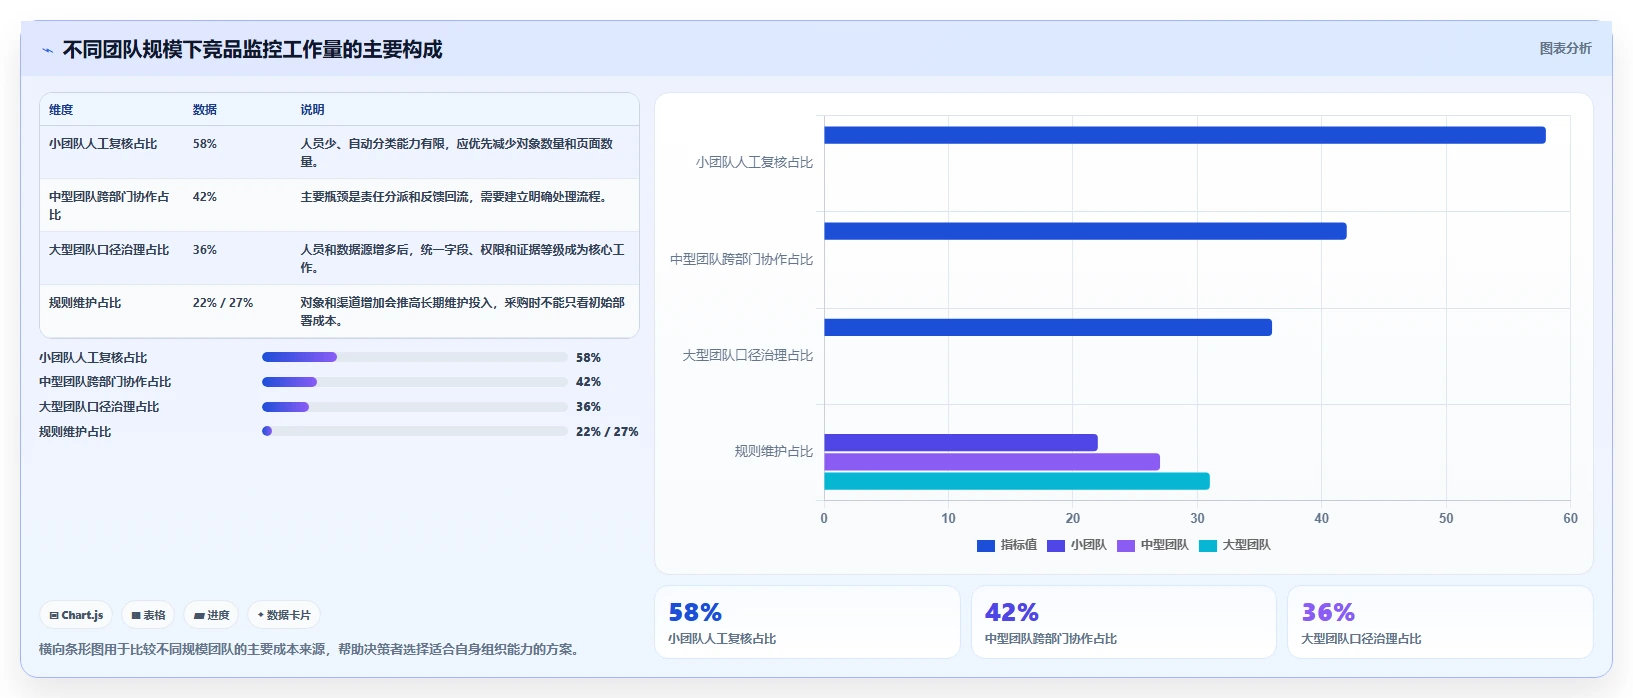Click the caption beginning 横向条形图用于比较
Image resolution: width=1633 pixels, height=698 pixels.
point(311,649)
